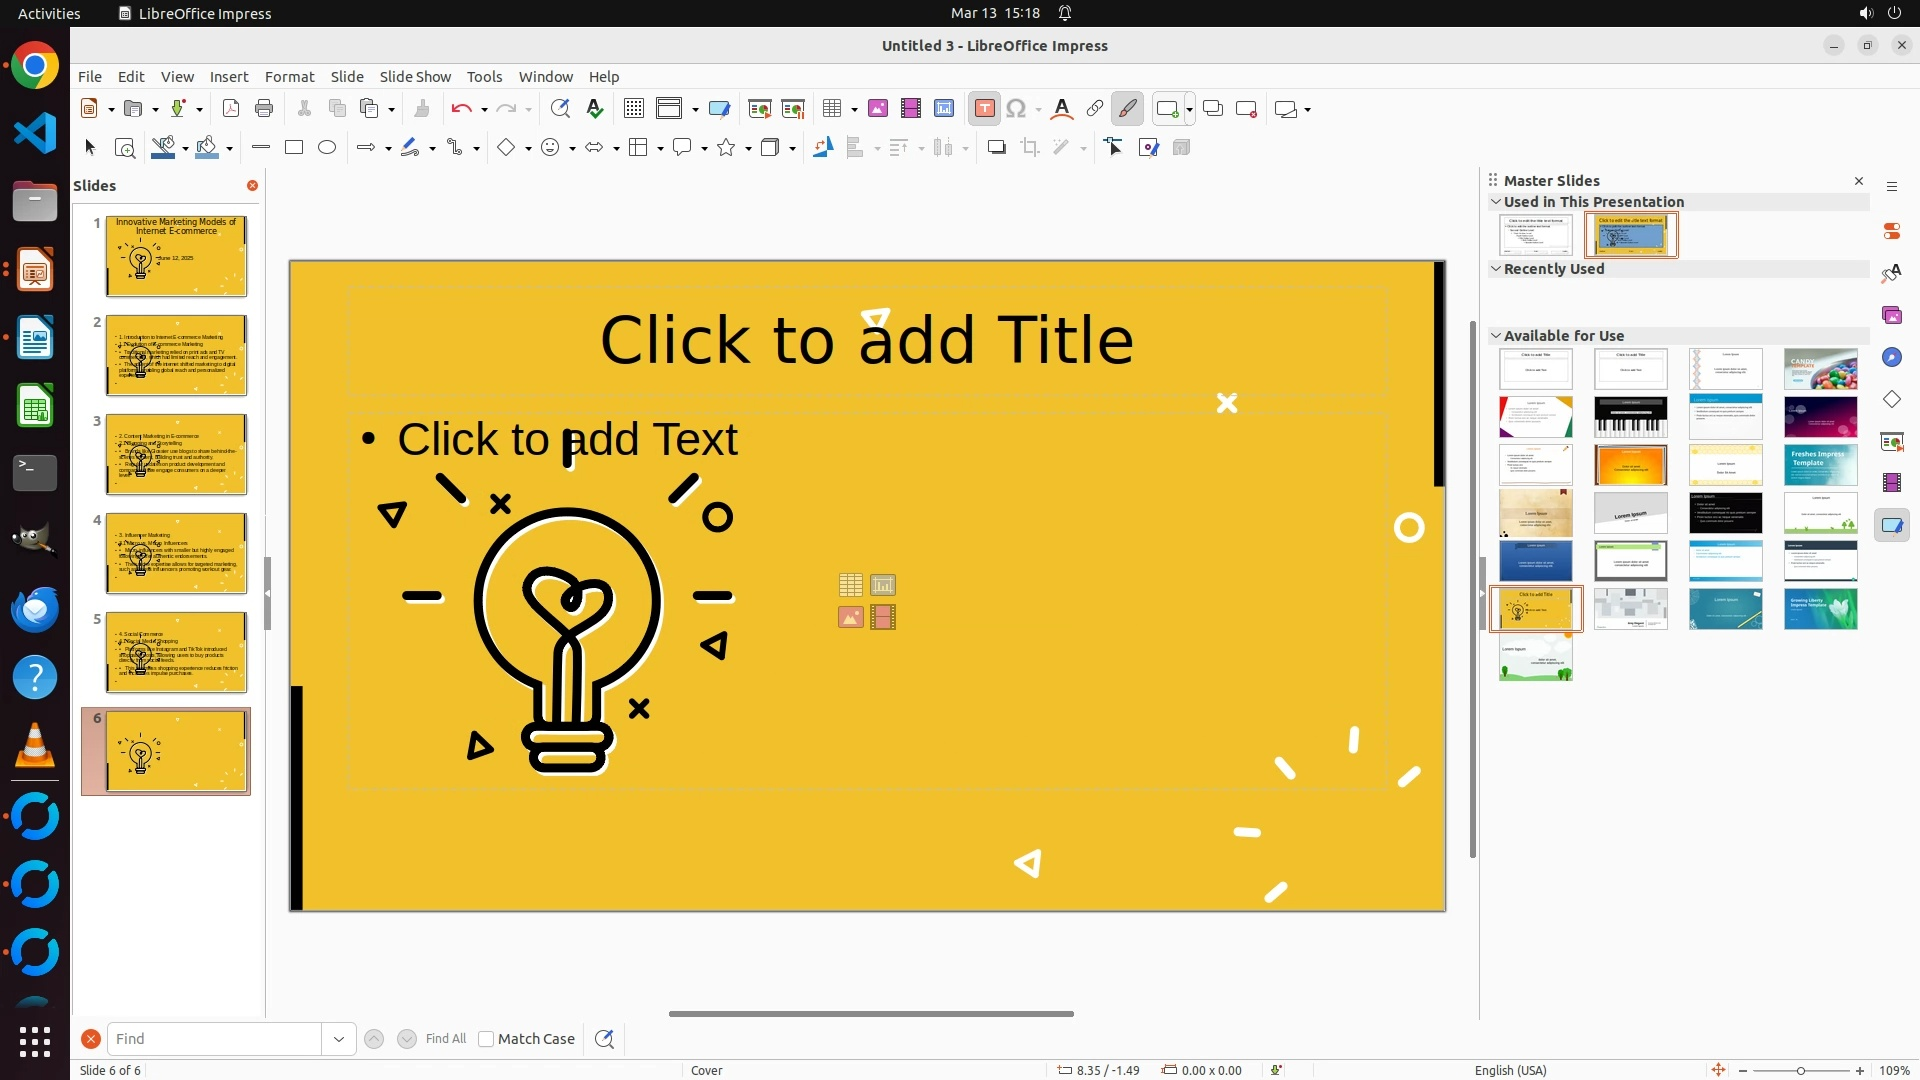Click the Find All button
The image size is (1920, 1080).
point(445,1039)
